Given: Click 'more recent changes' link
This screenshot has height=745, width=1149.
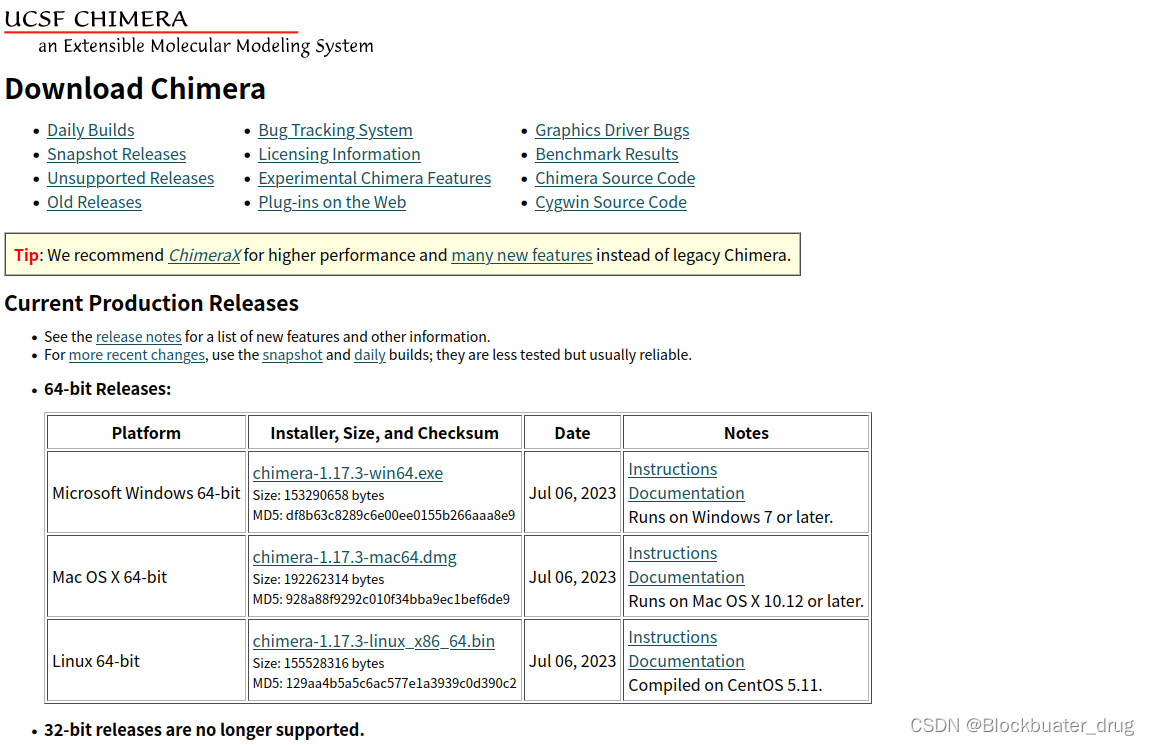Looking at the screenshot, I should click(137, 355).
